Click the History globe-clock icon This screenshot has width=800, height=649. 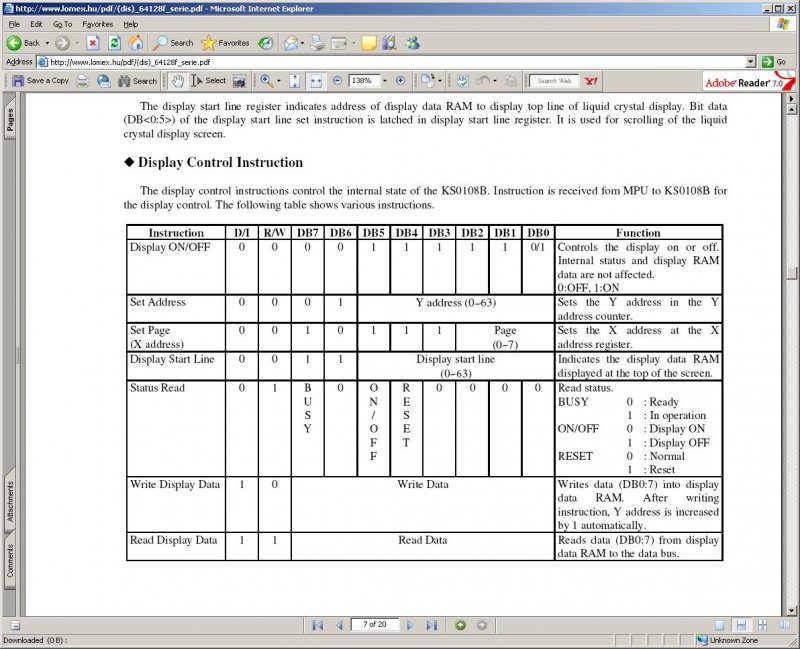[x=265, y=43]
